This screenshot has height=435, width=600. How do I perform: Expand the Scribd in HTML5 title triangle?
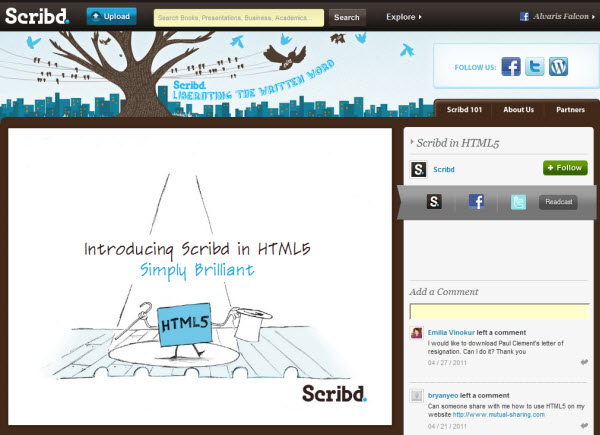point(411,144)
